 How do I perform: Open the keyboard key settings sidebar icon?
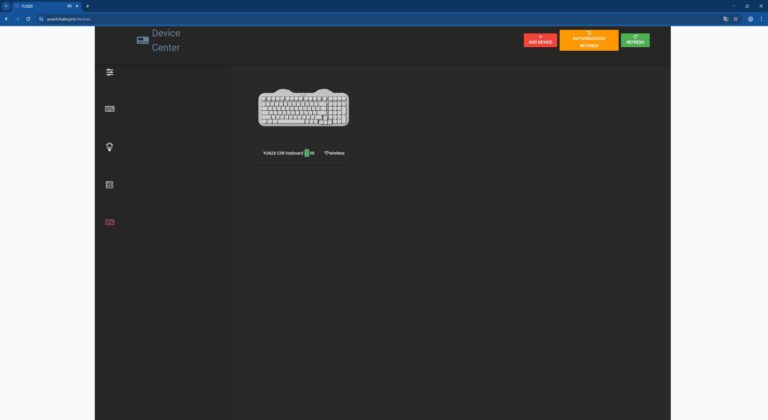pyautogui.click(x=110, y=109)
